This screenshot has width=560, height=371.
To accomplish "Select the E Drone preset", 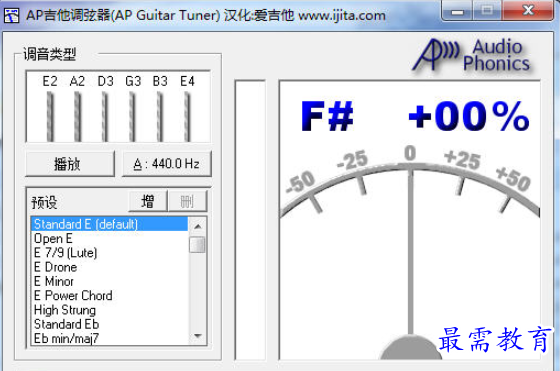I will click(110, 267).
